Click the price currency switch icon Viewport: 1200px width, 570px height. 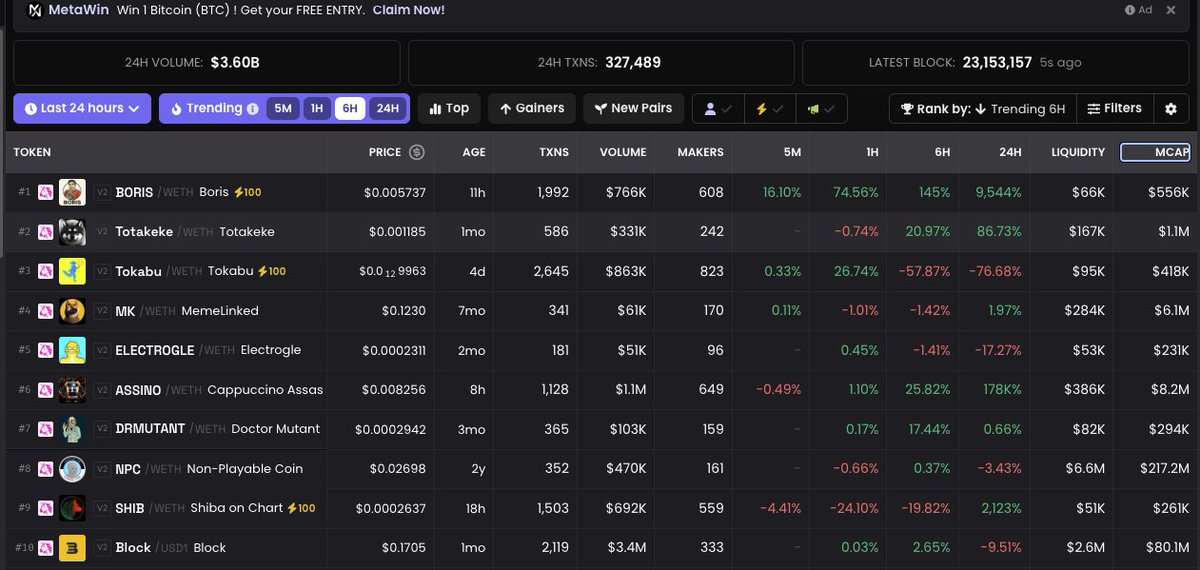(x=417, y=153)
